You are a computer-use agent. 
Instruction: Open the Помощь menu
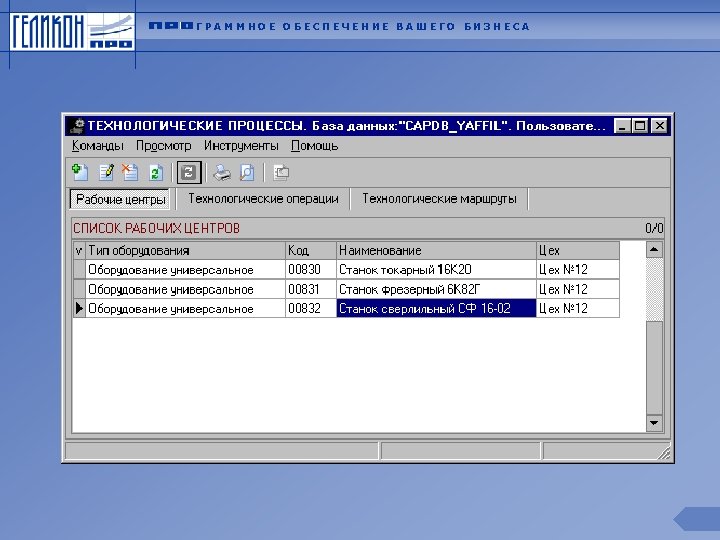315,146
